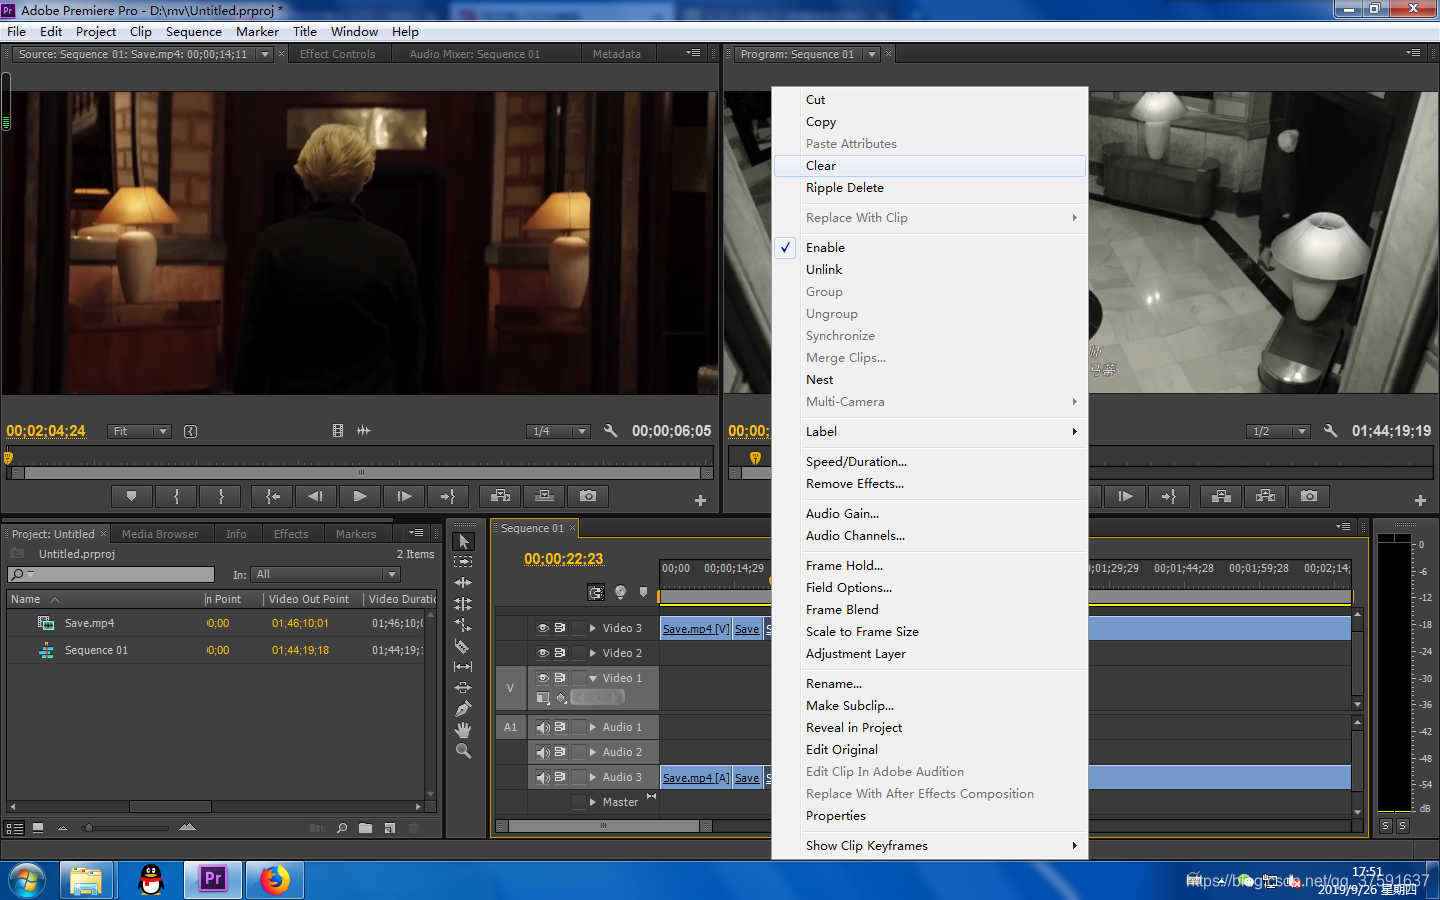Select the Rate Stretch tool
Image resolution: width=1440 pixels, height=900 pixels.
pyautogui.click(x=463, y=625)
